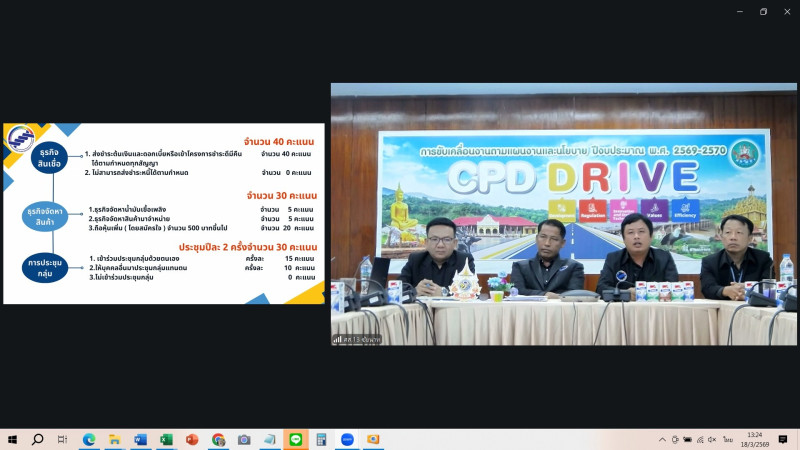Screen dimensions: 800x450
Task: Click the Windows Start button
Action: point(12,439)
